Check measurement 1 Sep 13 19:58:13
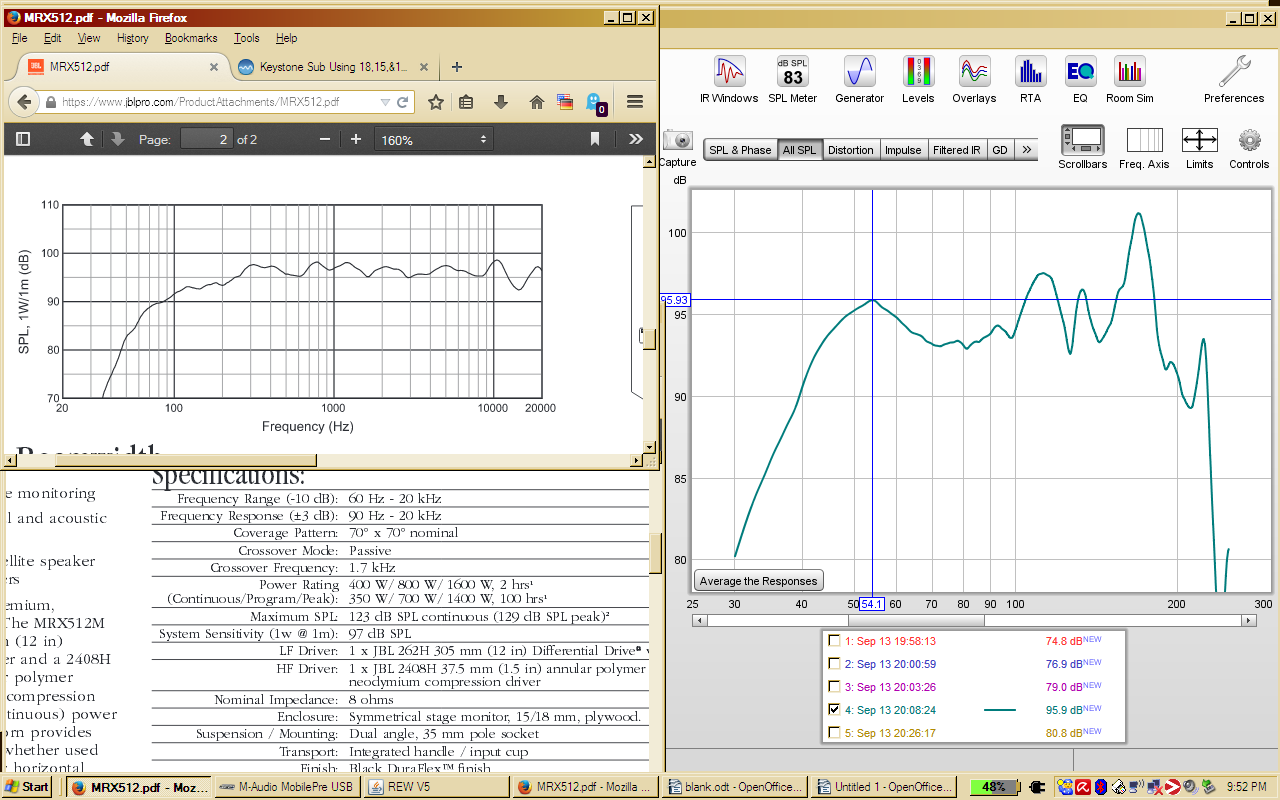Image resolution: width=1280 pixels, height=800 pixels. pyautogui.click(x=834, y=641)
